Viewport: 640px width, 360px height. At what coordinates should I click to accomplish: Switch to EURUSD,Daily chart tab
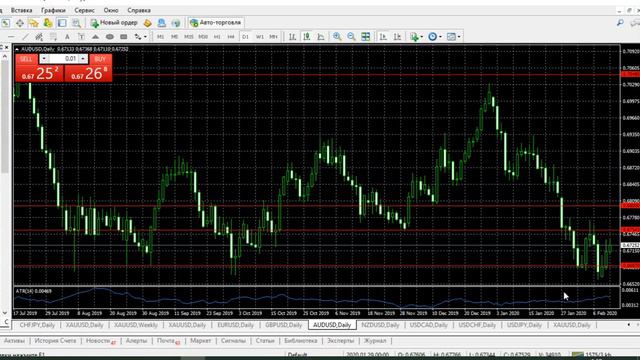pos(236,325)
